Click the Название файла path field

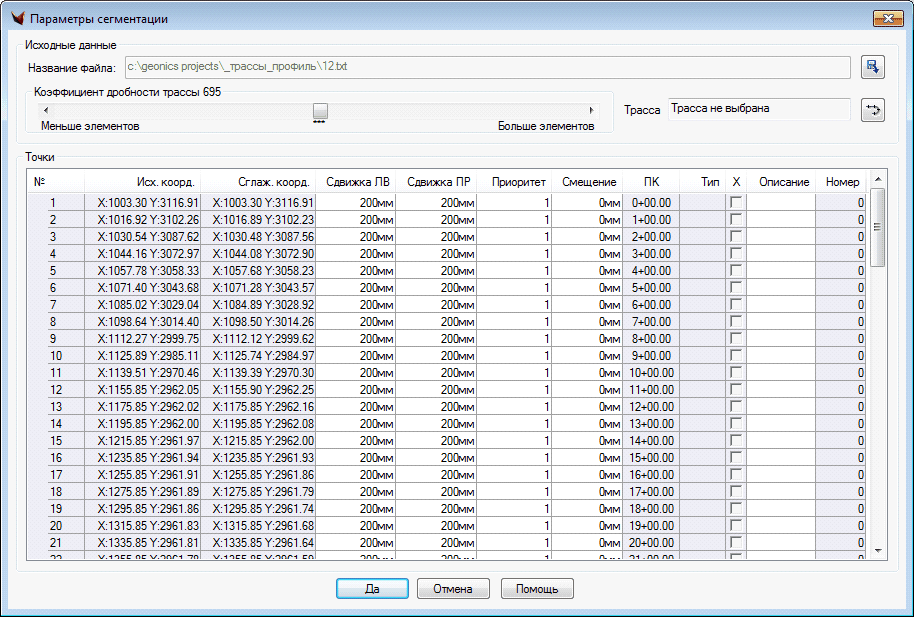[486, 67]
